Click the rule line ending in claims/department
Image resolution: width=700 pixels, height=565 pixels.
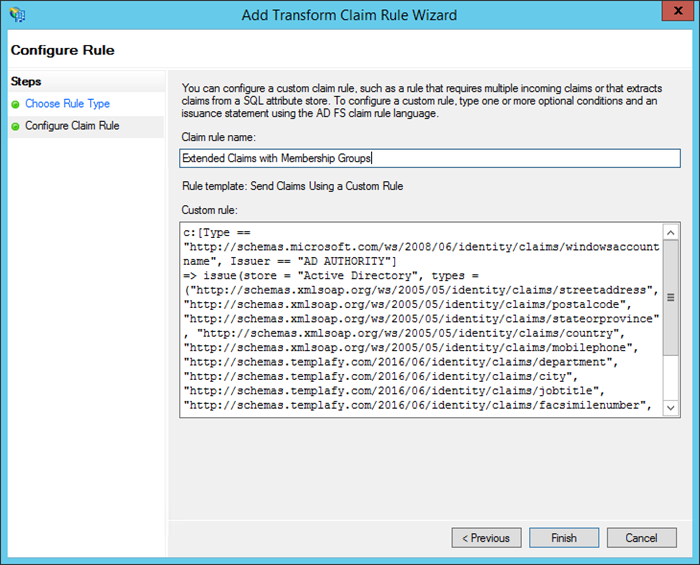tap(401, 362)
